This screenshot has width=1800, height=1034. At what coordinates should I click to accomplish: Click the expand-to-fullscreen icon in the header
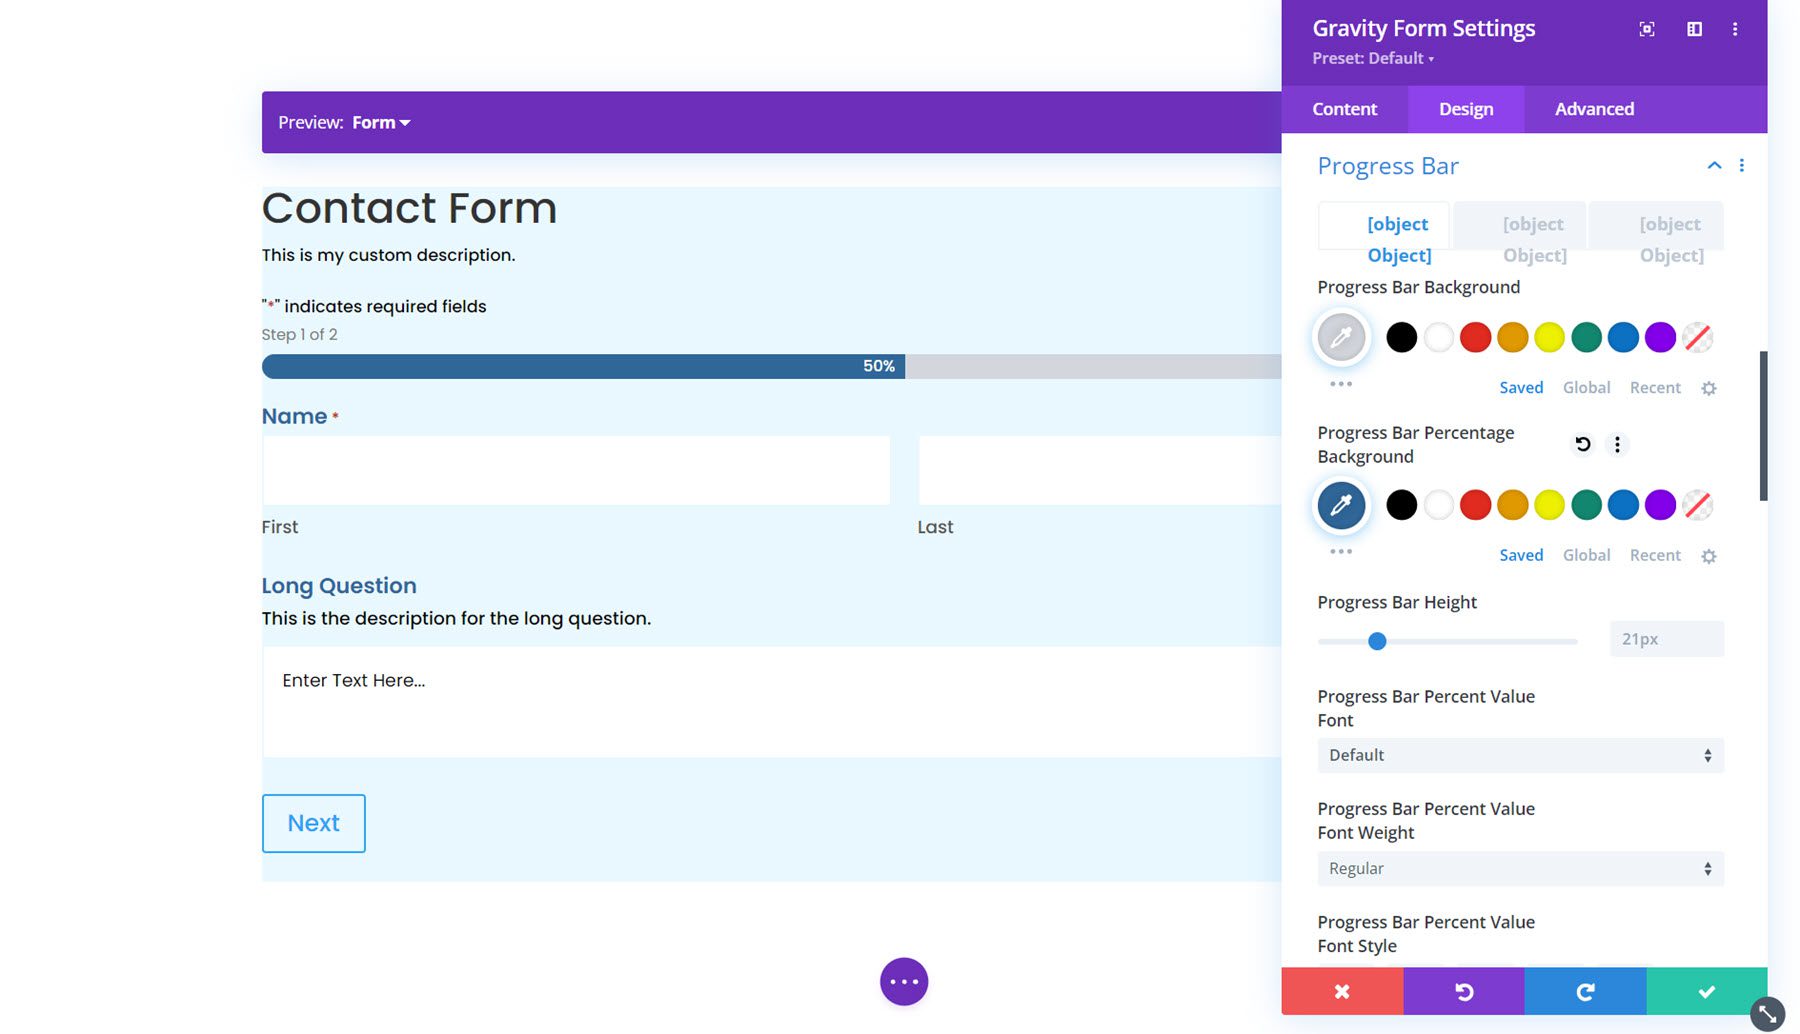(1647, 29)
